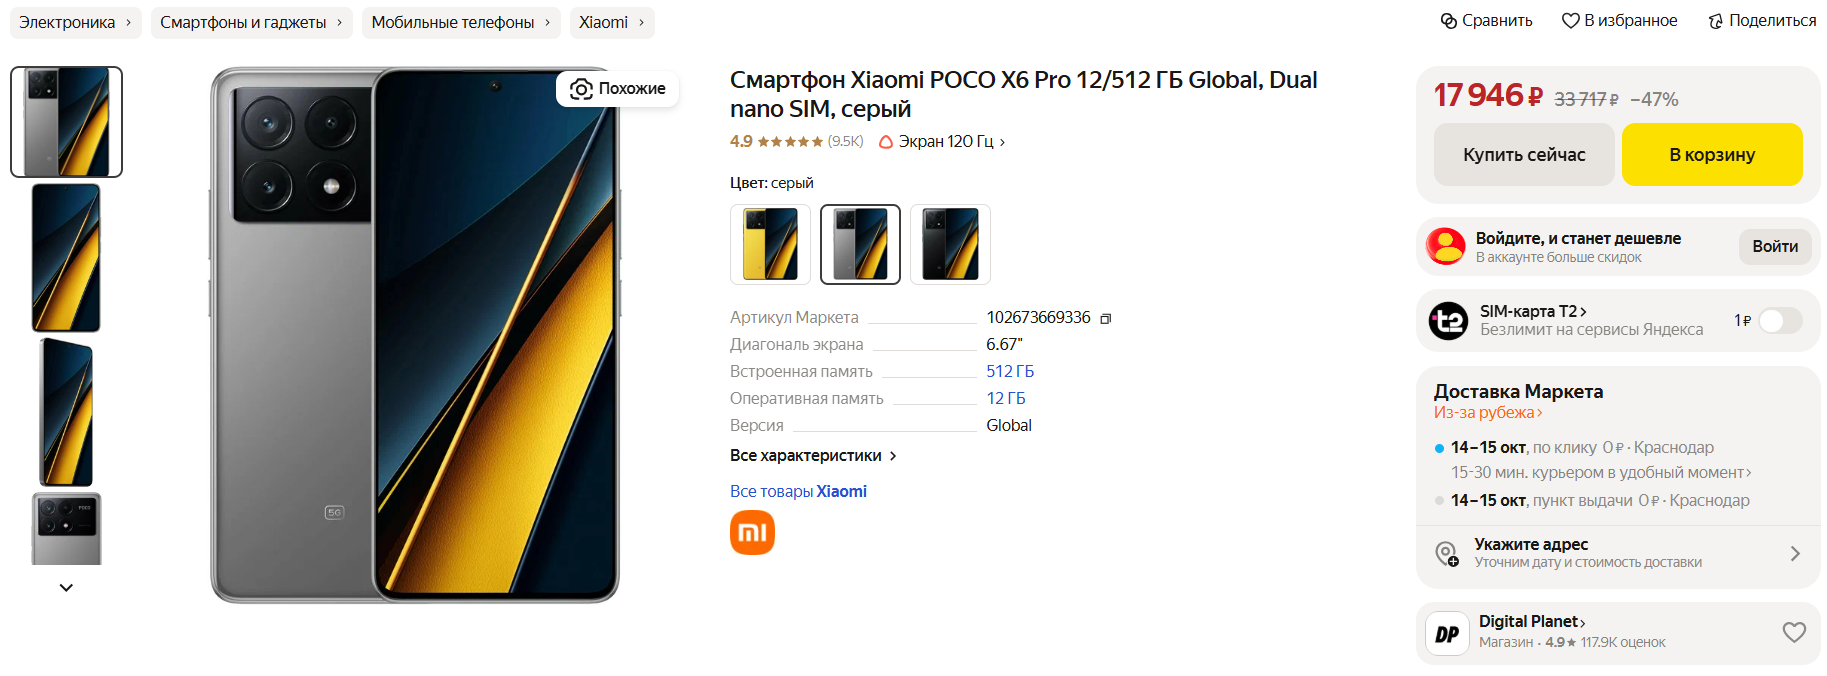Click the В корзину button
1827x676 pixels.
(x=1712, y=155)
